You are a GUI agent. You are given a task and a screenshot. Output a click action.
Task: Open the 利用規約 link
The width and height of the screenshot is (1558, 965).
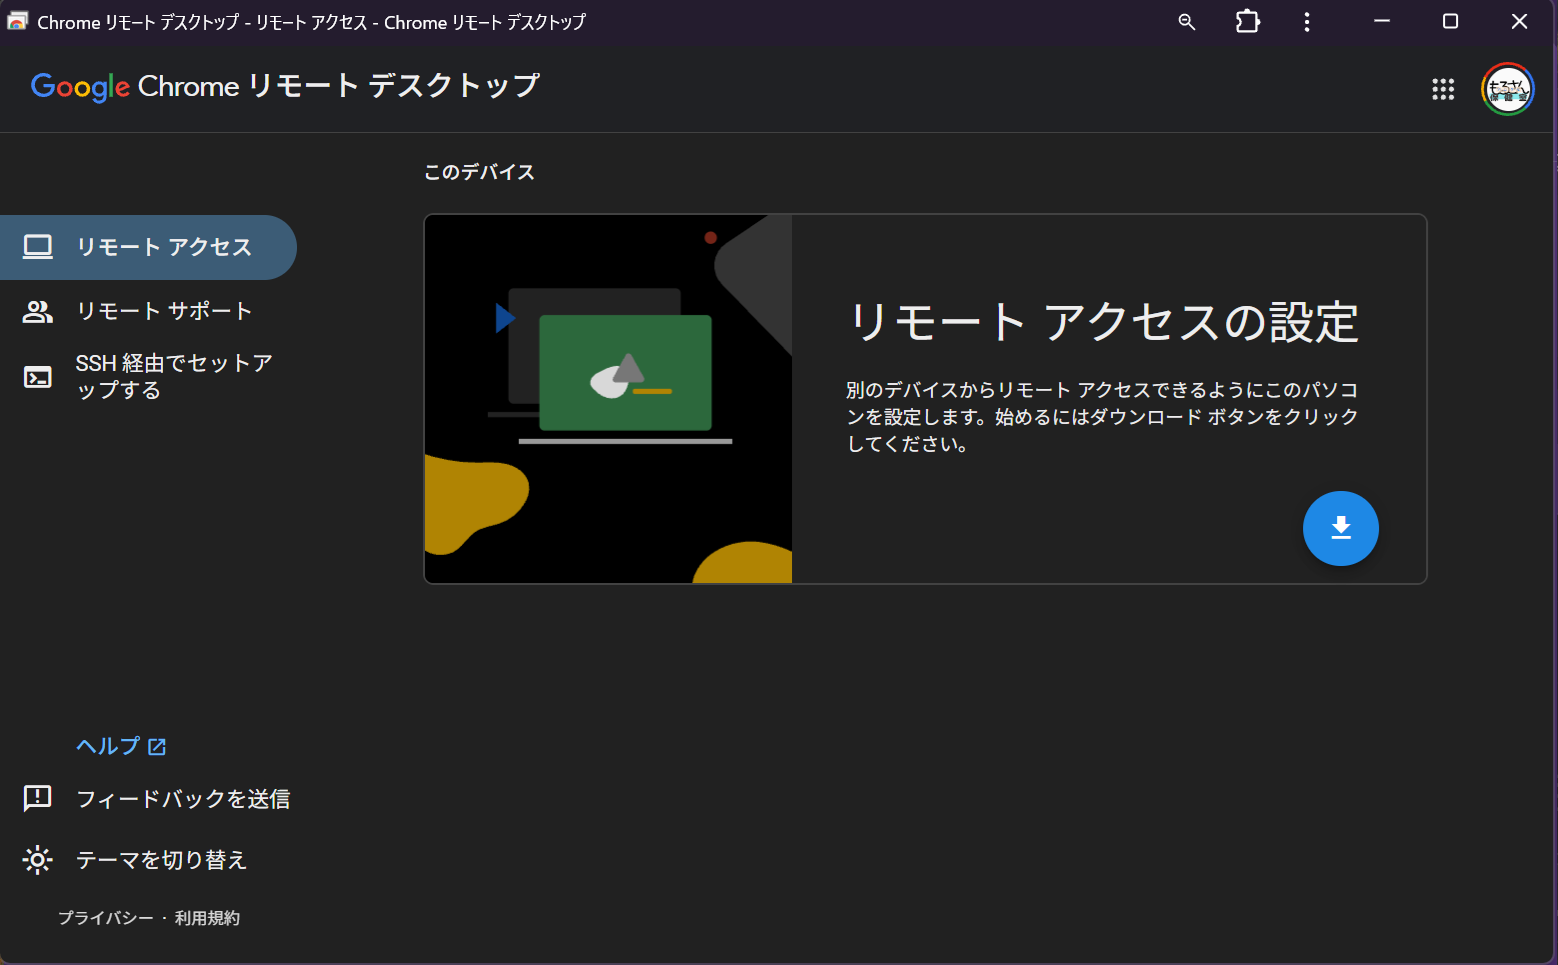pos(207,918)
